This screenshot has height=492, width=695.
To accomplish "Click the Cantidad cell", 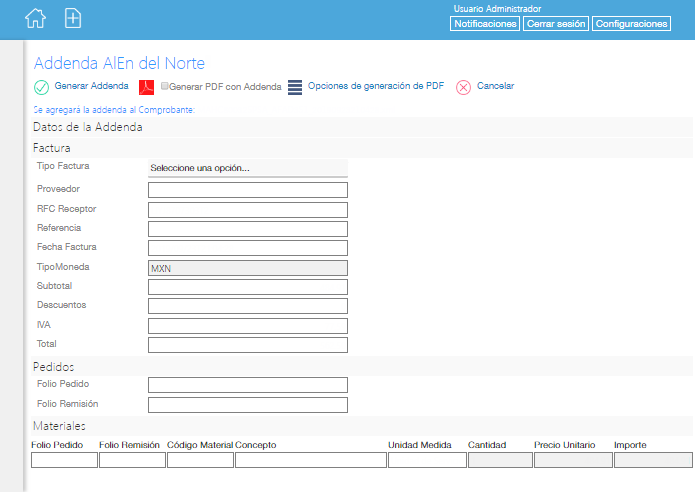I will (x=500, y=460).
